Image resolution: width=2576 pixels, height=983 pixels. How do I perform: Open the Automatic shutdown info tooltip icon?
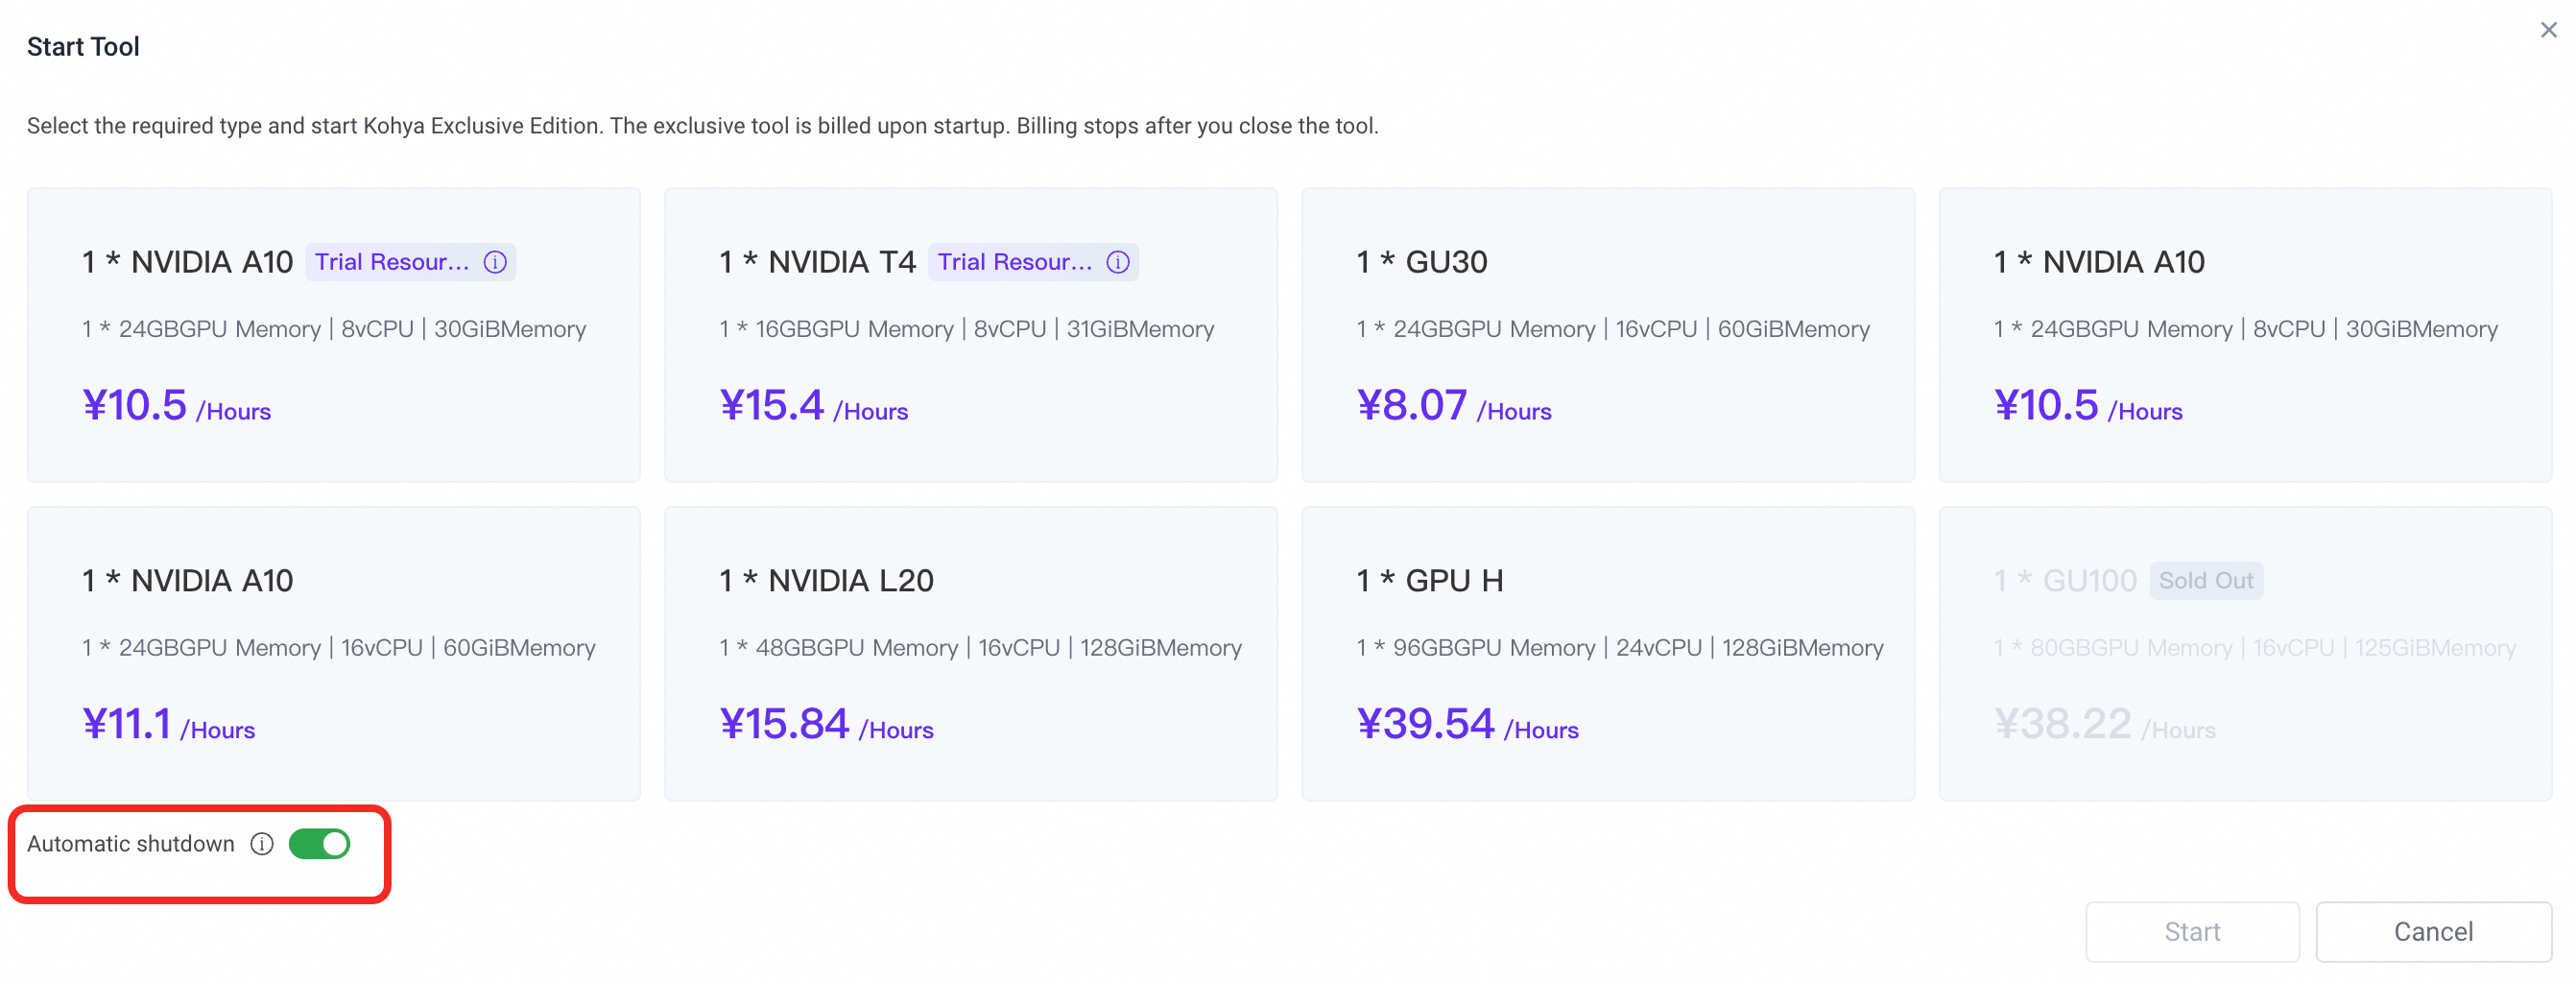click(x=262, y=844)
